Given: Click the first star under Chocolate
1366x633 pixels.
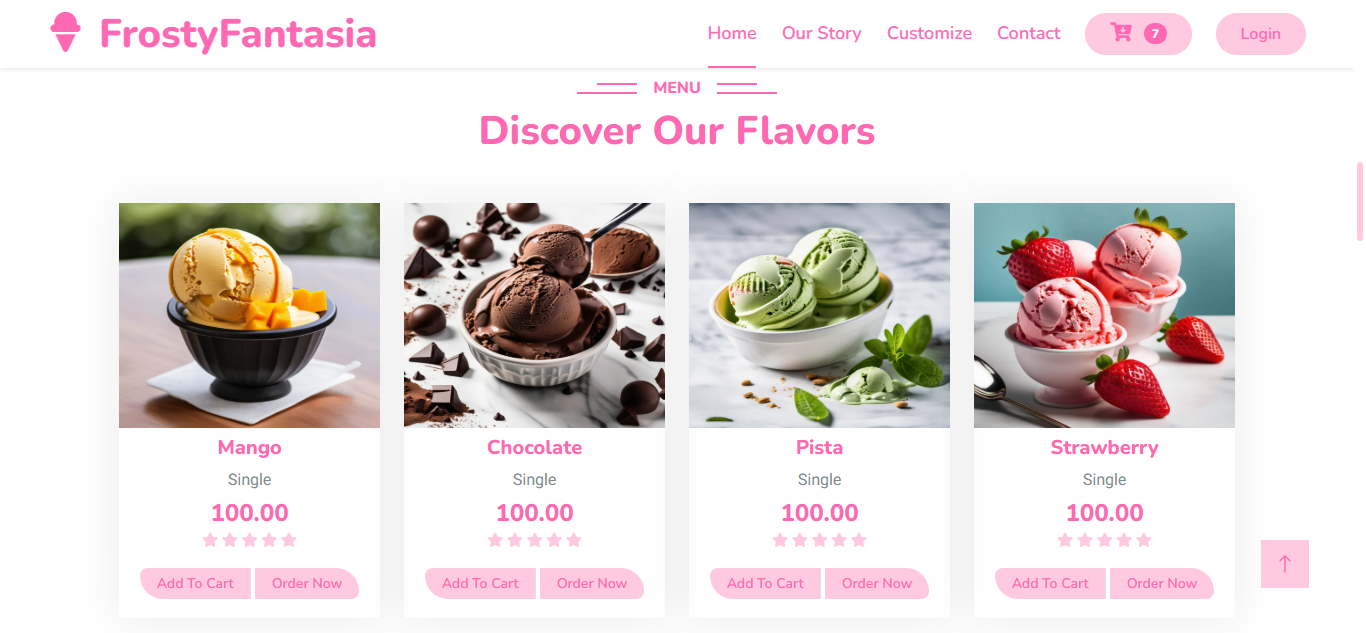Looking at the screenshot, I should click(495, 540).
